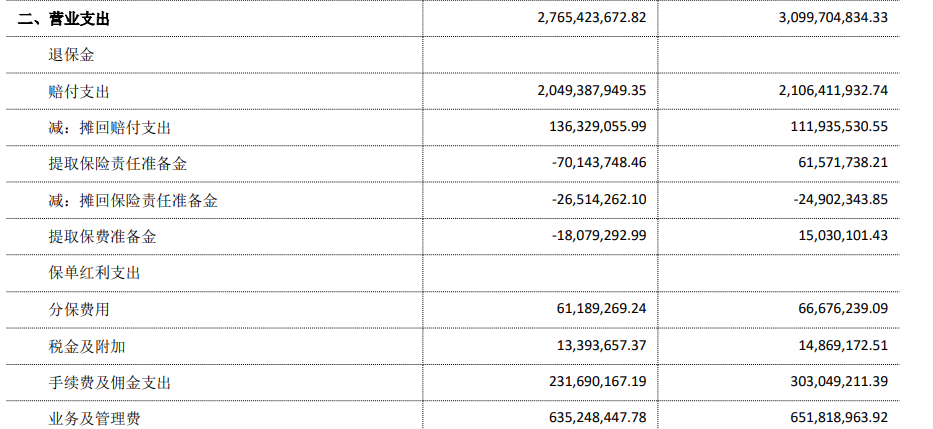Select the 手续费及佣金支出 label
The height and width of the screenshot is (429, 933).
pos(109,383)
